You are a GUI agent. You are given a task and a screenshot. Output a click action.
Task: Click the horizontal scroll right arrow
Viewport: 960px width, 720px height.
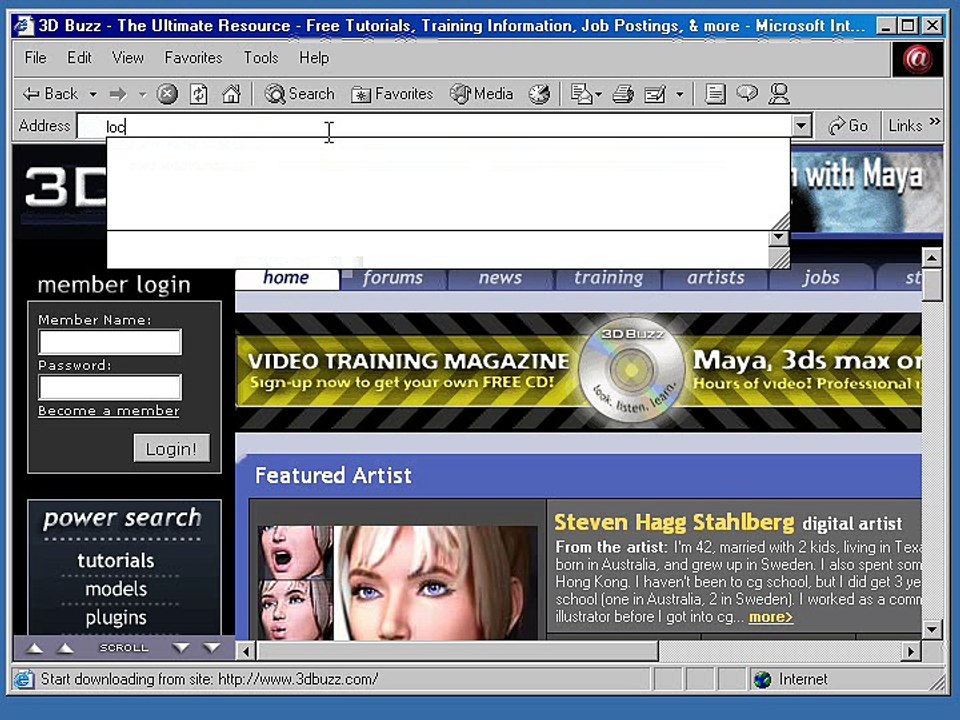911,651
